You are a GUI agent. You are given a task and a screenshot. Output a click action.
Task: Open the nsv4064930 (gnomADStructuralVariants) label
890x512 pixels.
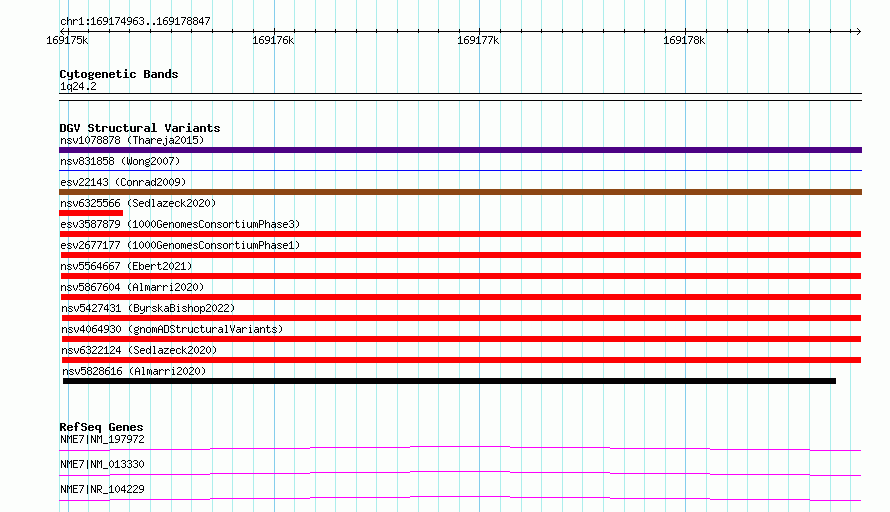(x=172, y=329)
